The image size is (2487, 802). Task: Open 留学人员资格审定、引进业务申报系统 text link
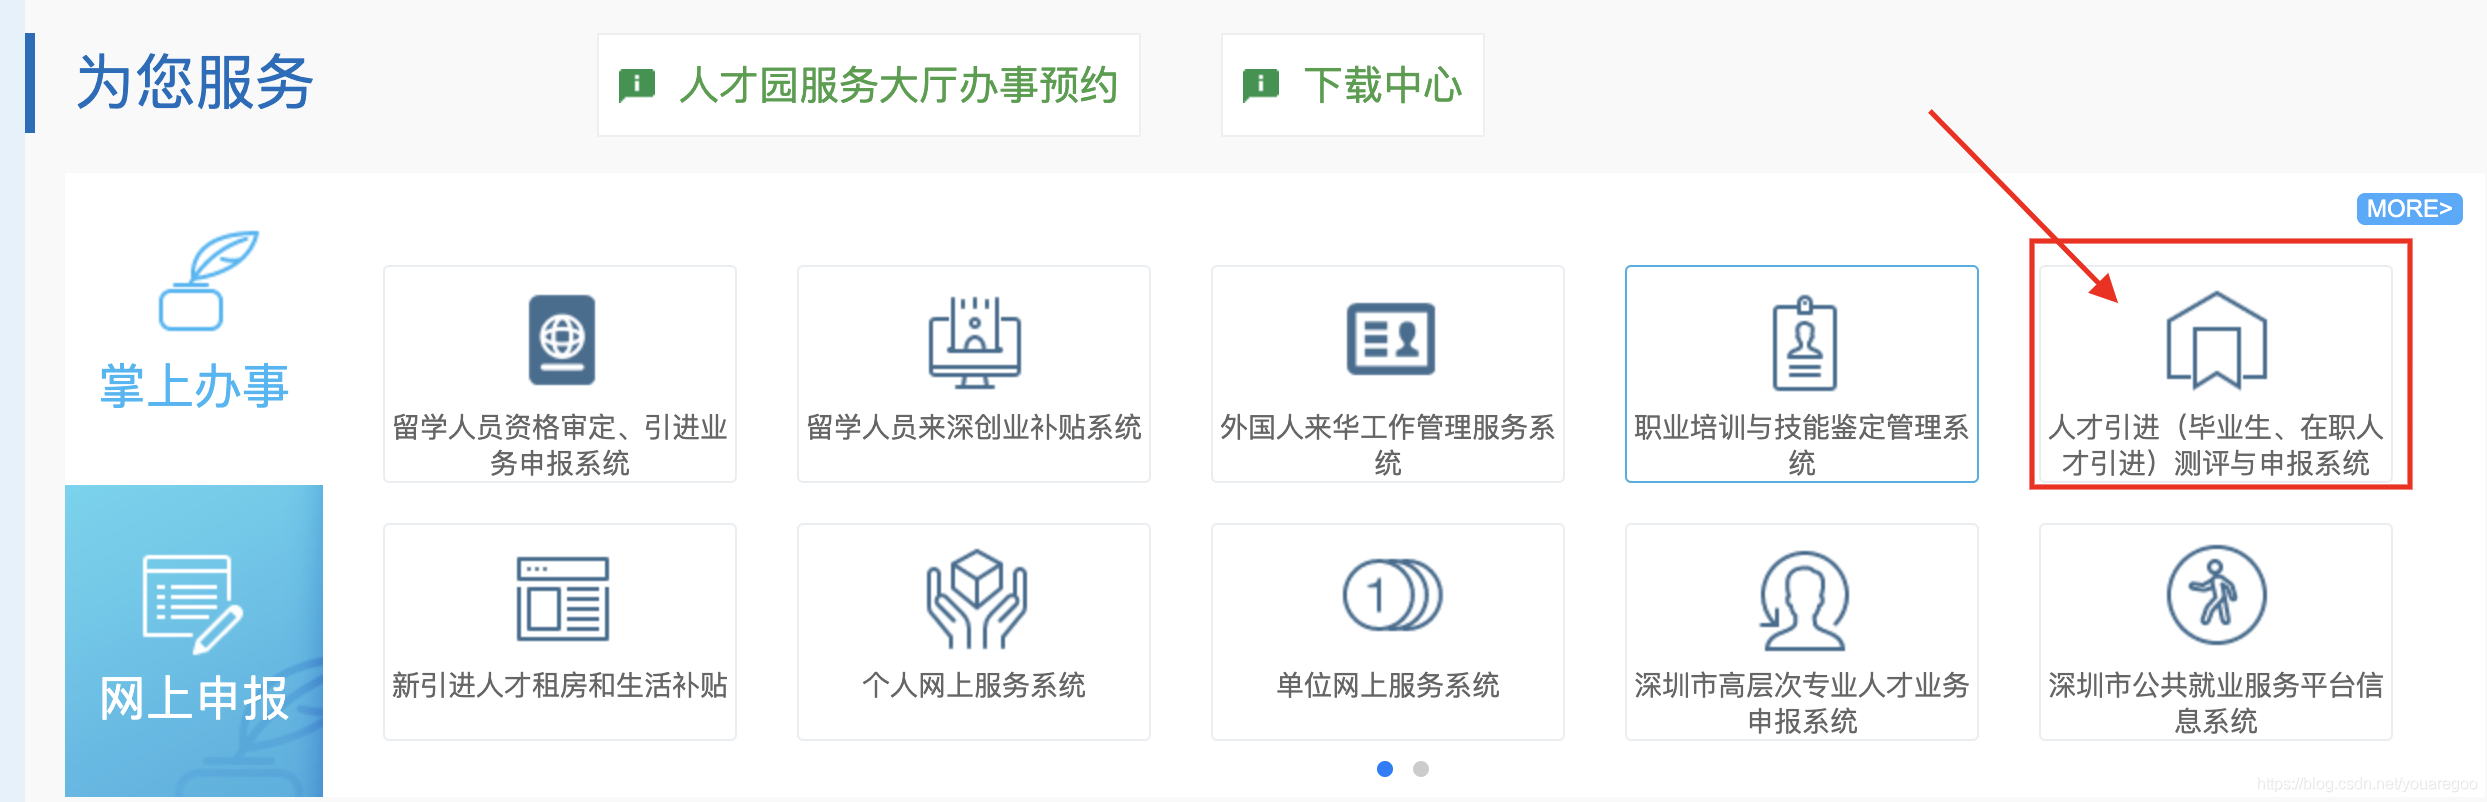pos(560,445)
